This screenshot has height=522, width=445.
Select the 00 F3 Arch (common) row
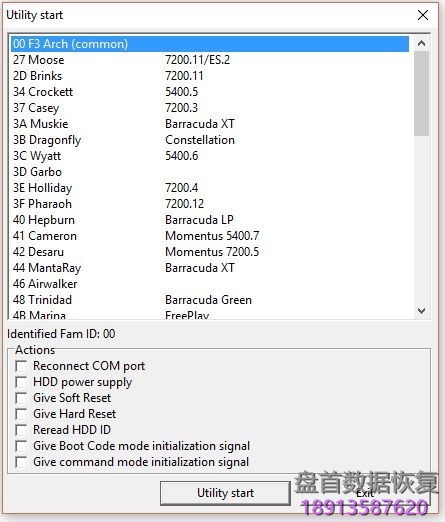[210, 44]
